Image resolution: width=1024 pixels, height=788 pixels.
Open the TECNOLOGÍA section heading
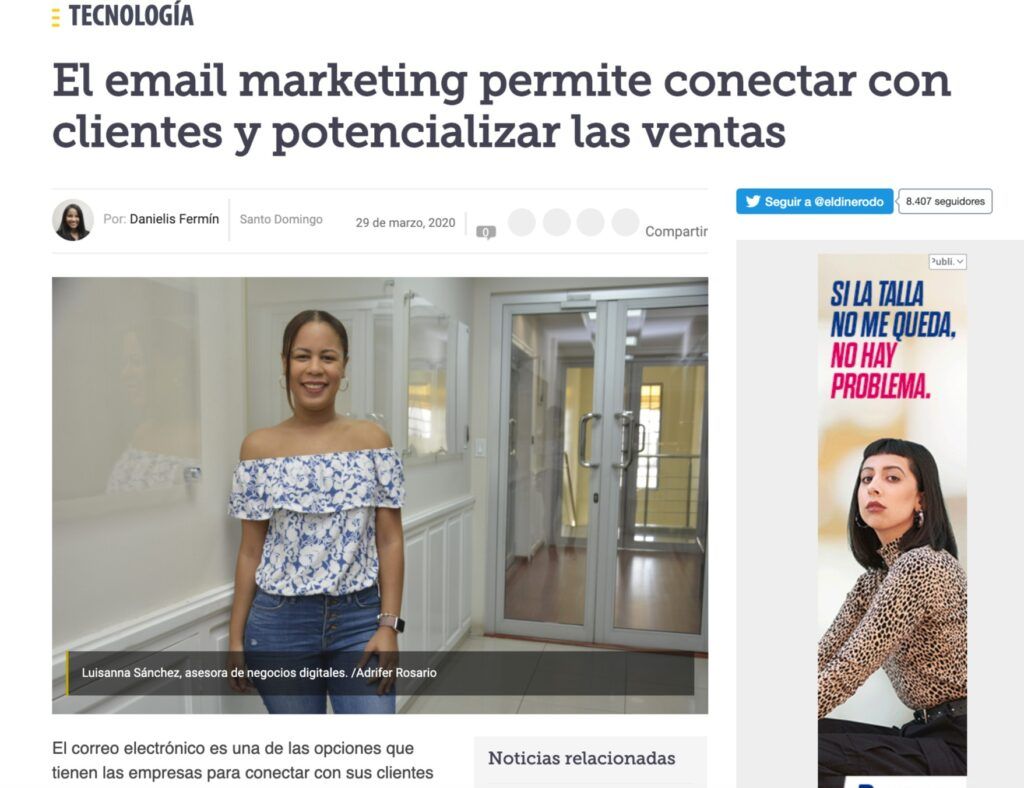131,16
